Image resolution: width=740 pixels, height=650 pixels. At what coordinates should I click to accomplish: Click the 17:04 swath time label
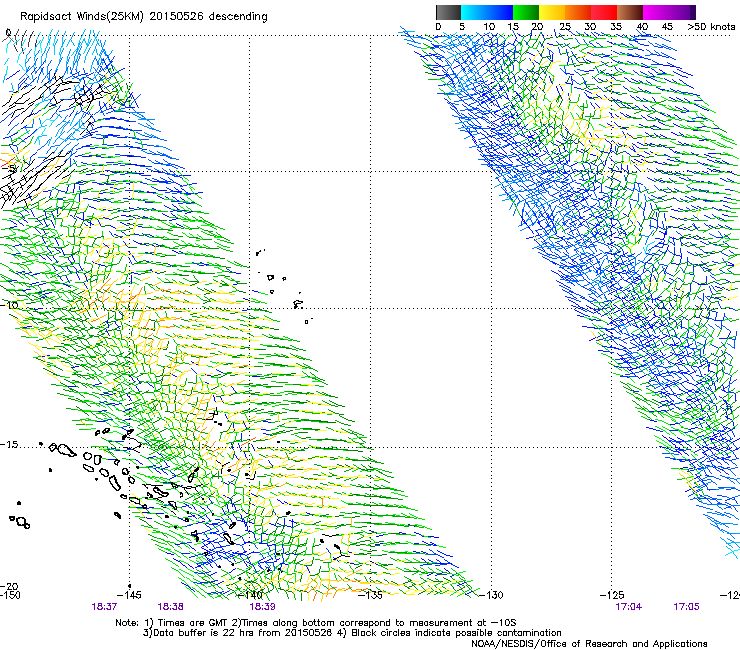click(x=629, y=607)
